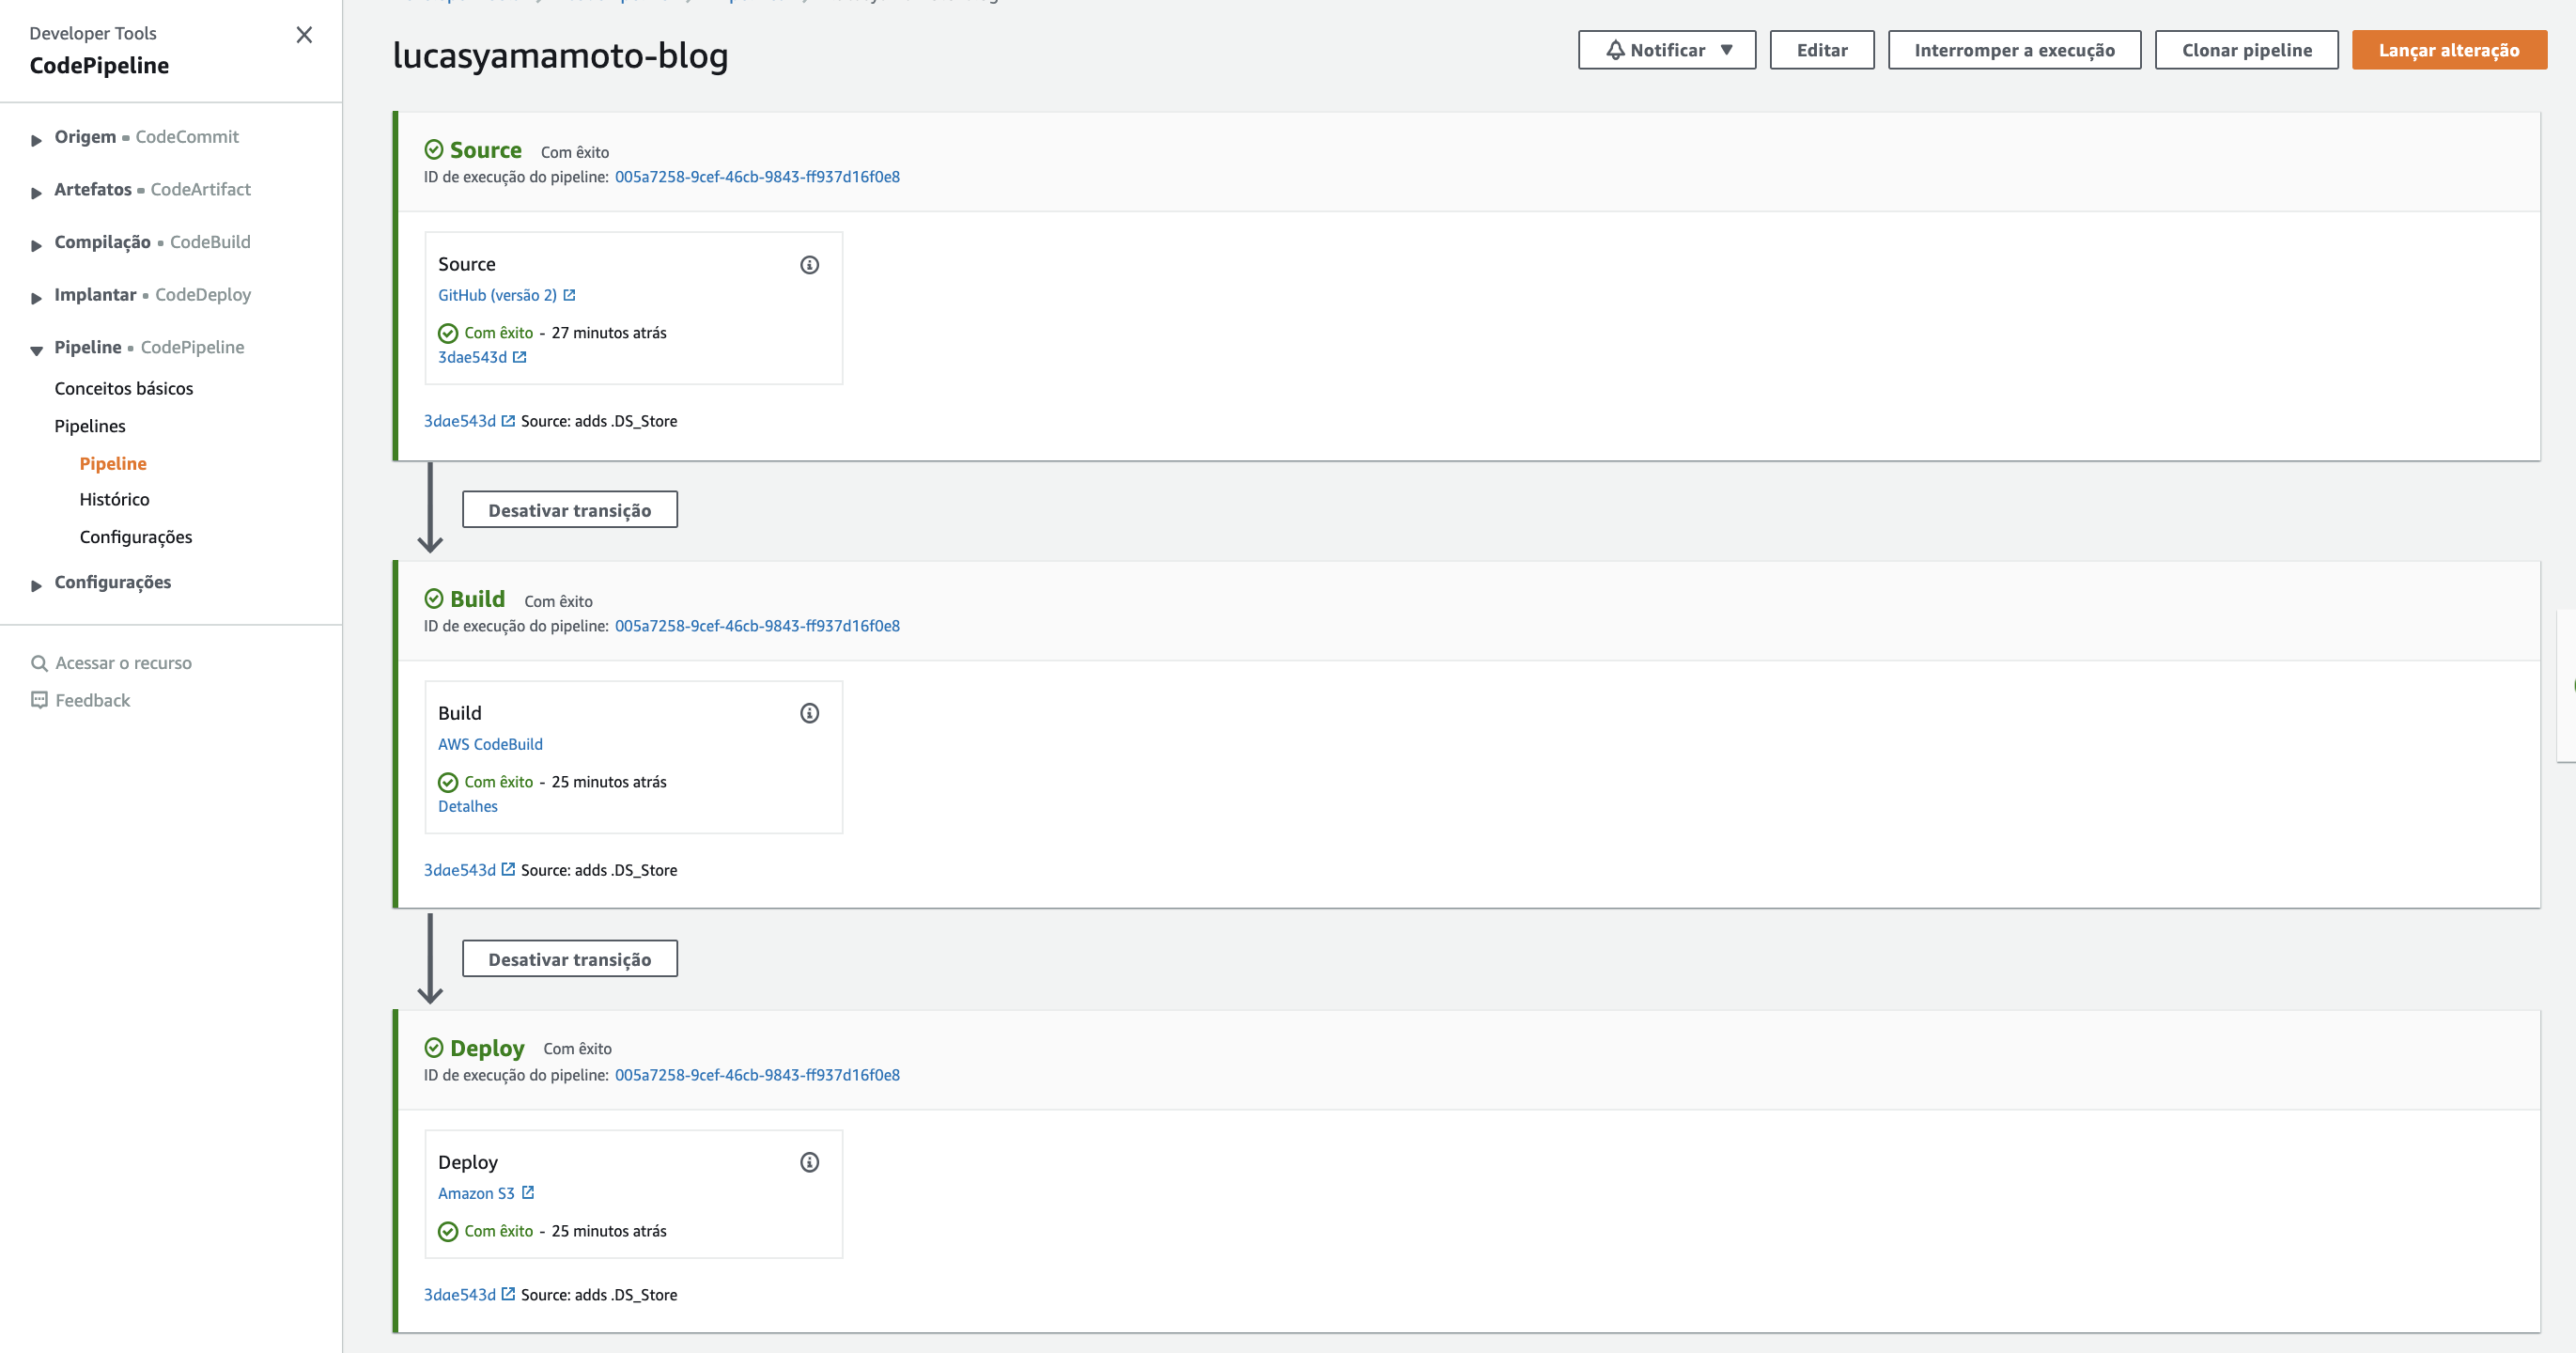The height and width of the screenshot is (1353, 2576).
Task: Open 3dae543d commit link below Build stage
Action: click(460, 870)
